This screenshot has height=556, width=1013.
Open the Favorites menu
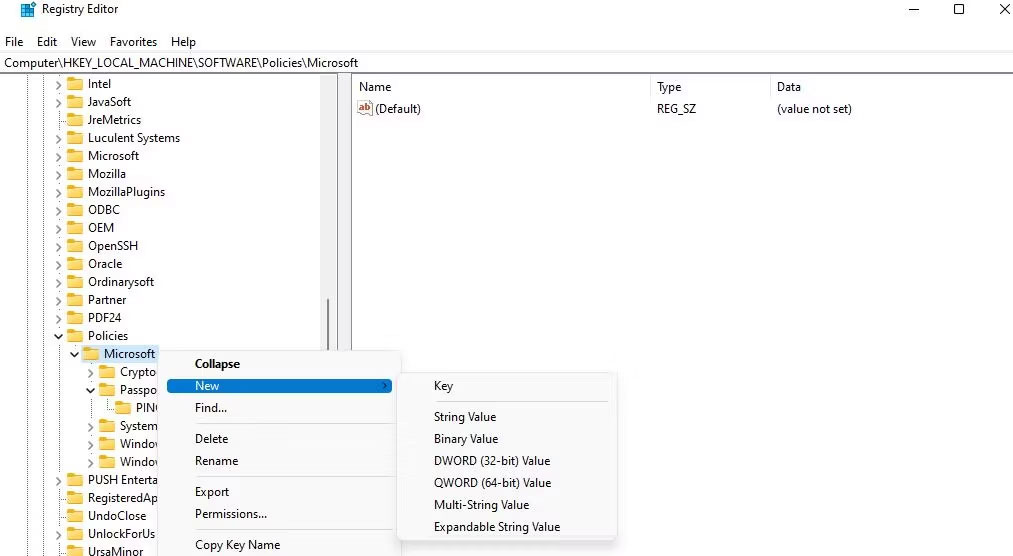click(133, 42)
